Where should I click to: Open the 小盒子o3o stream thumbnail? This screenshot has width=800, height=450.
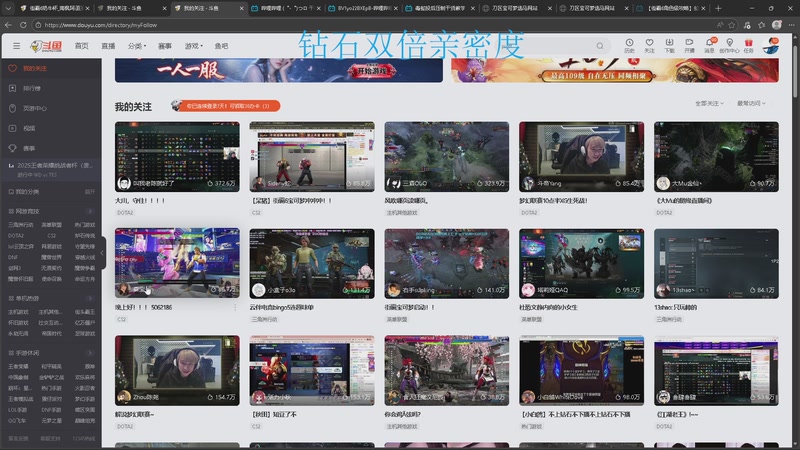312,263
